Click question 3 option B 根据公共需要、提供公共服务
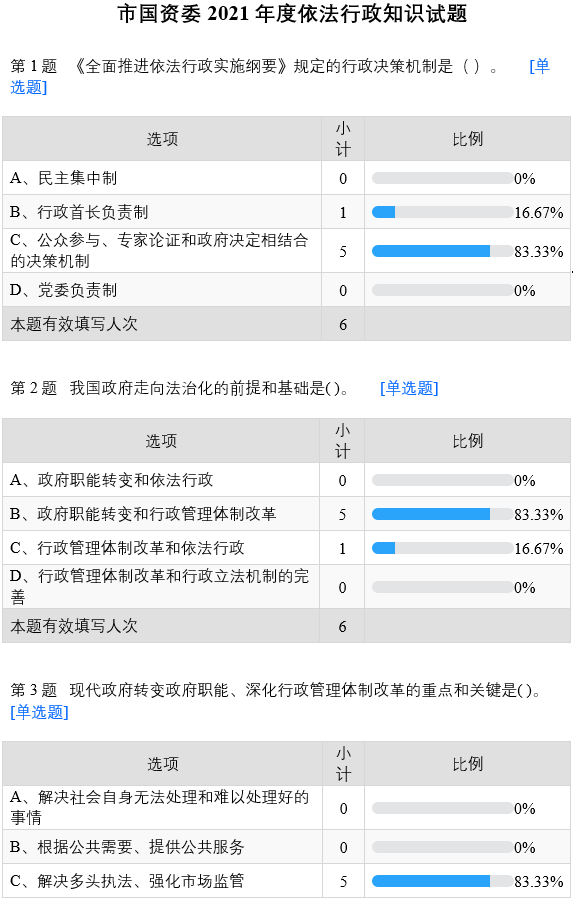Screen dimensions: 573x900 coord(127,847)
